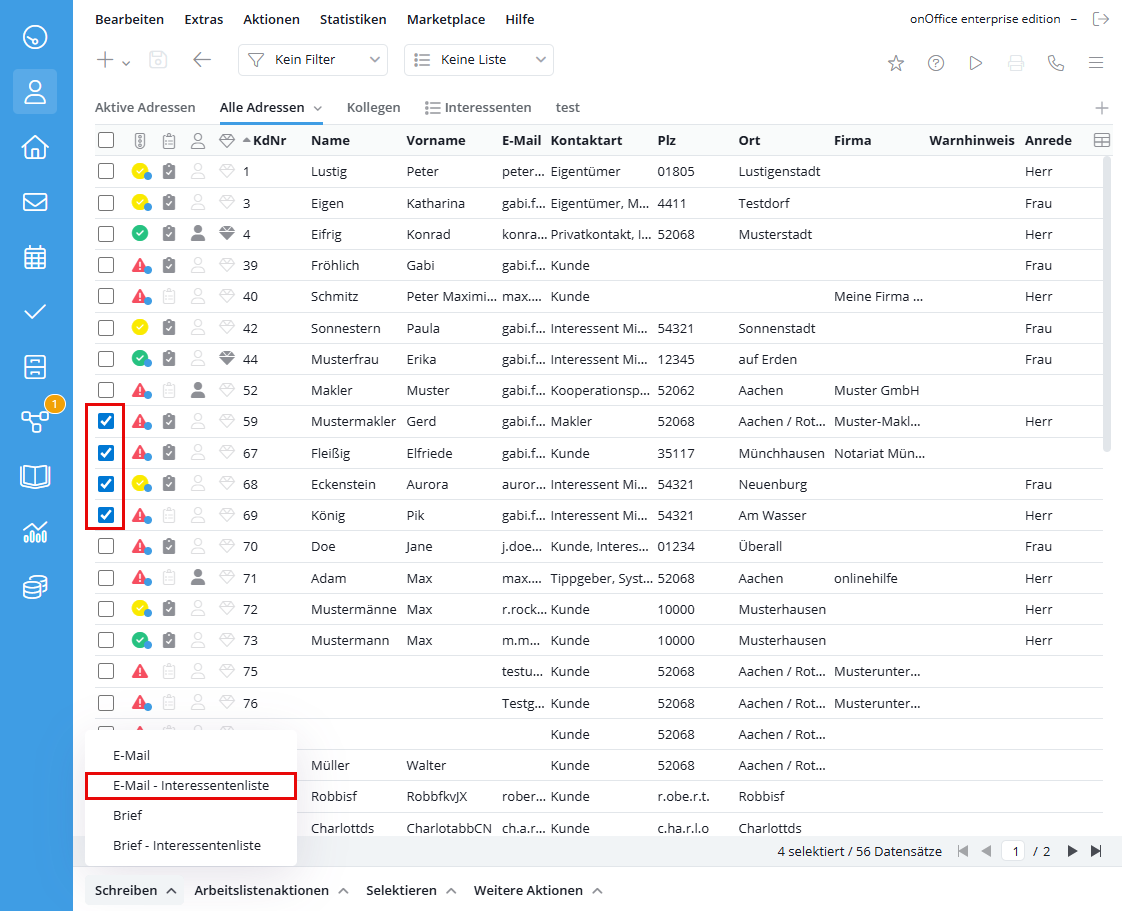This screenshot has width=1122, height=911.
Task: Click the back arrow icon in toolbar
Action: [x=203, y=60]
